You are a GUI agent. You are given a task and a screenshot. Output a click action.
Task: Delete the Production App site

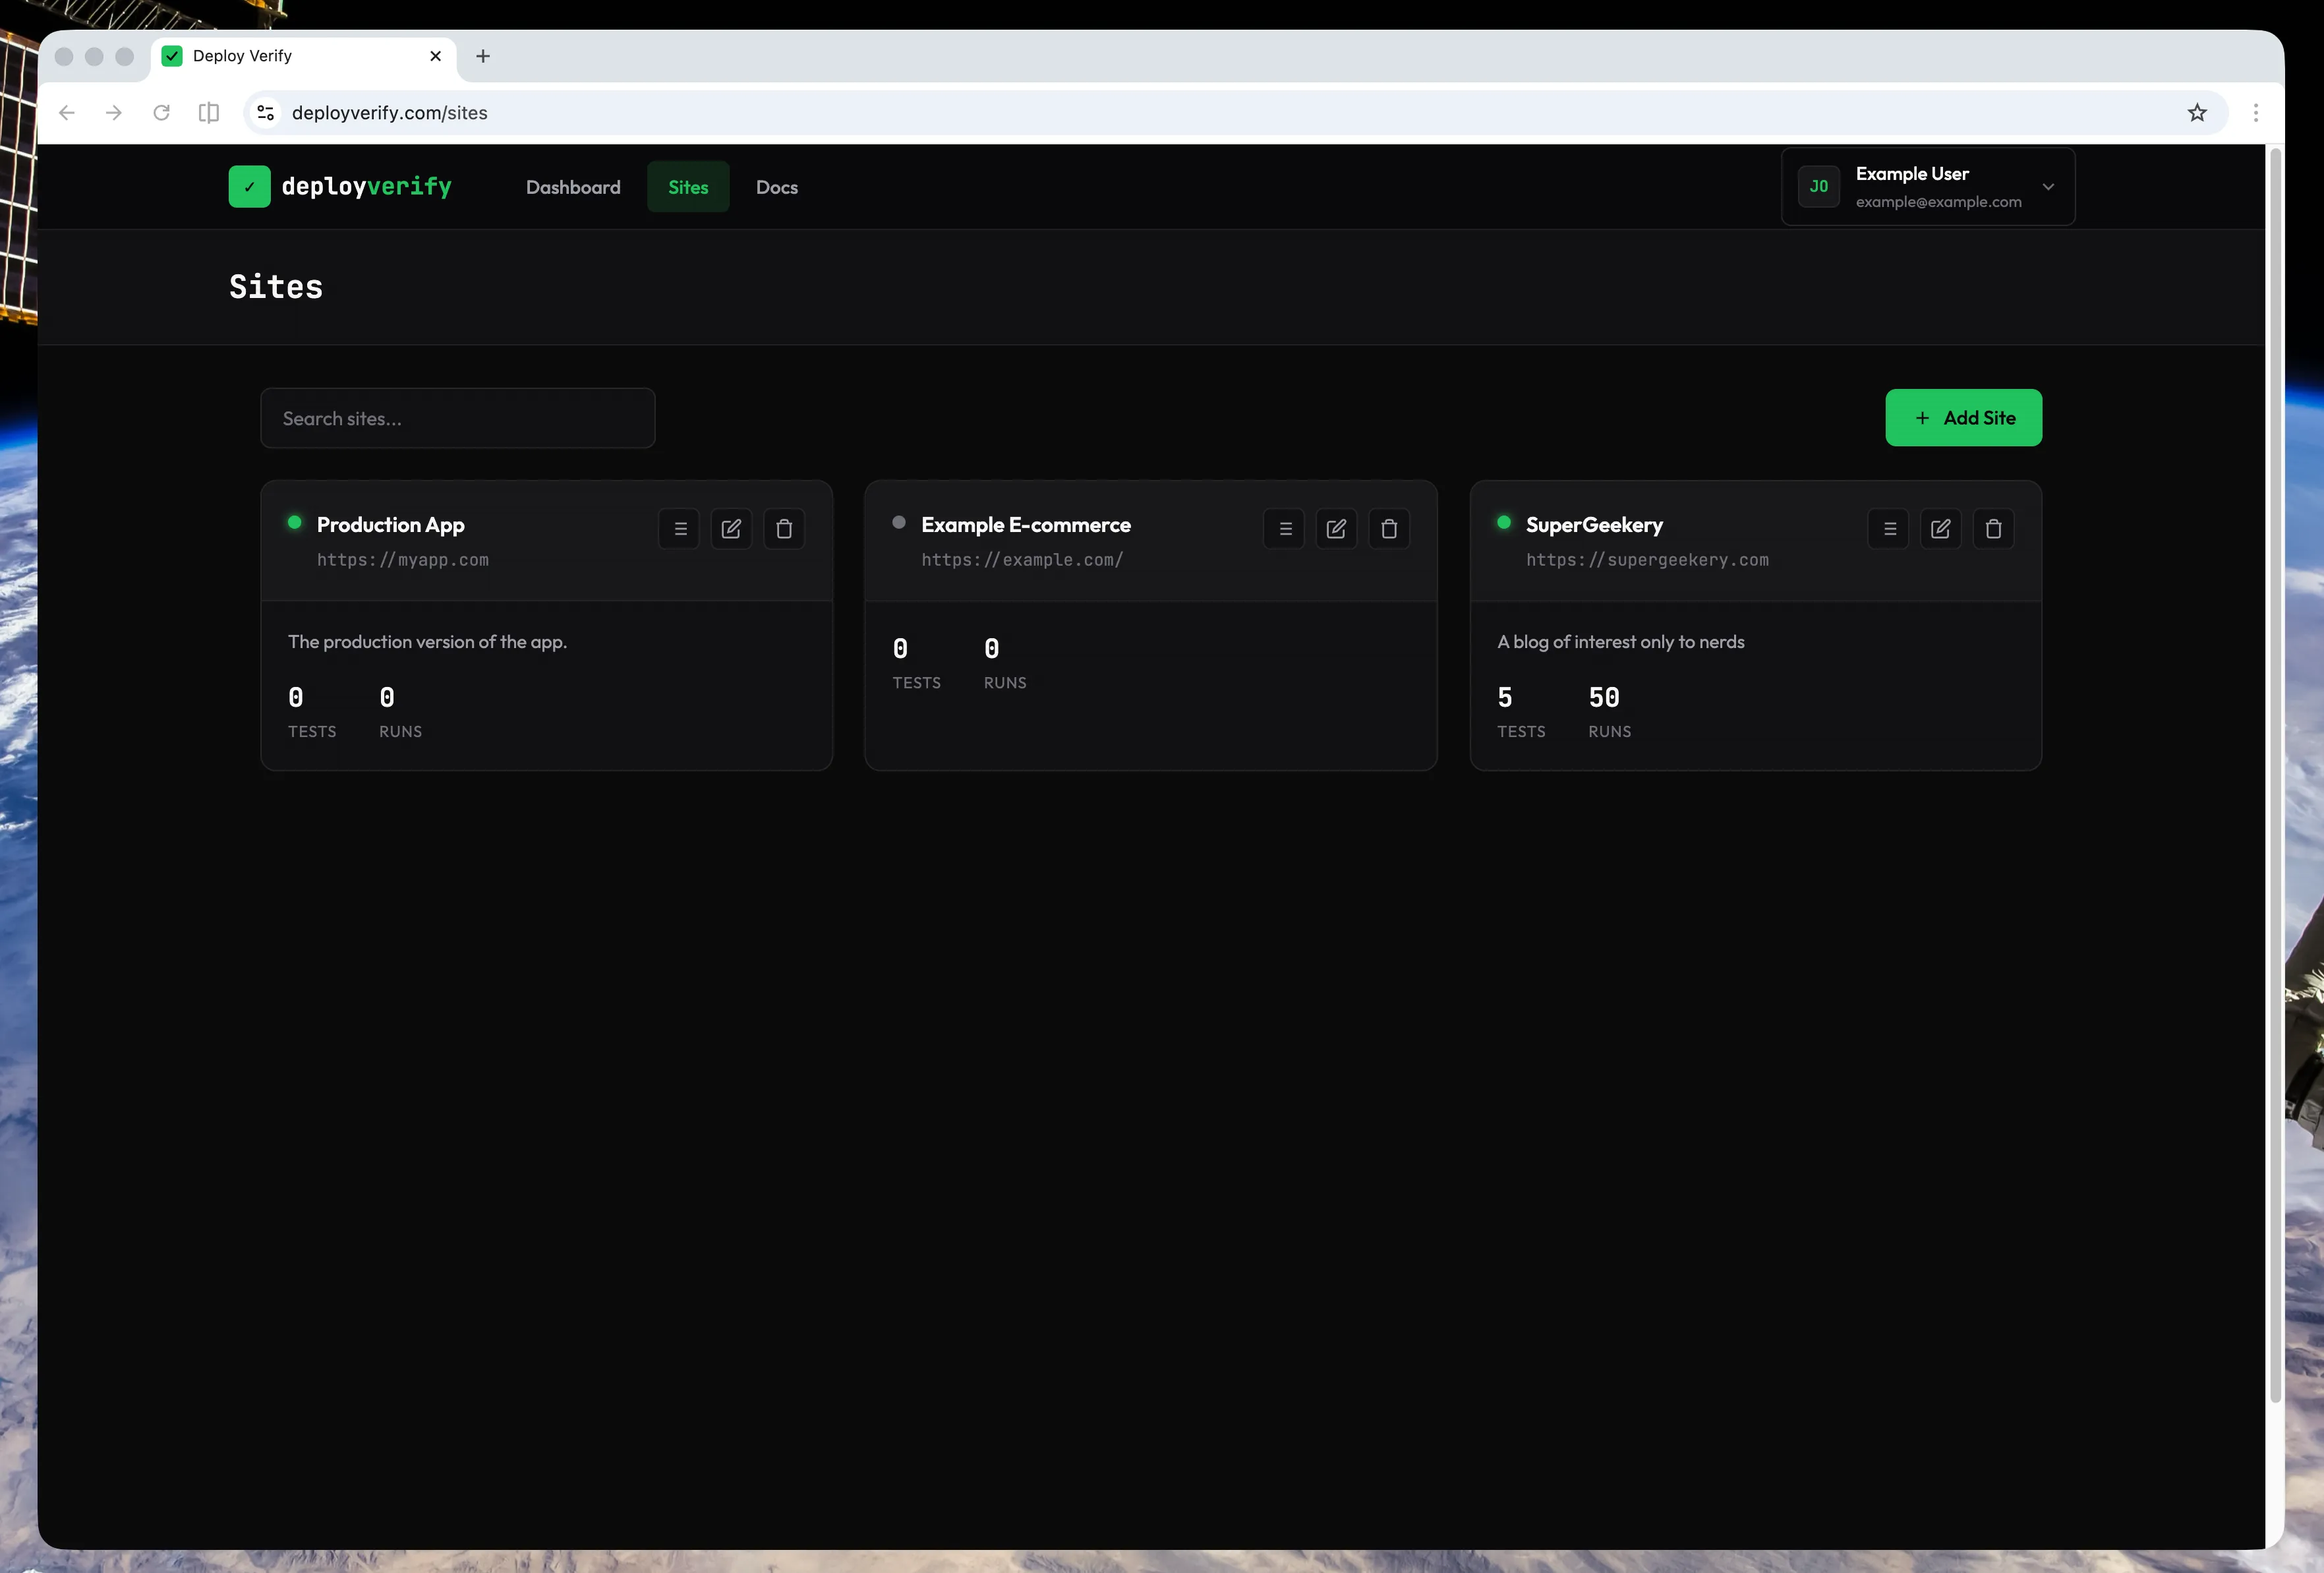784,528
